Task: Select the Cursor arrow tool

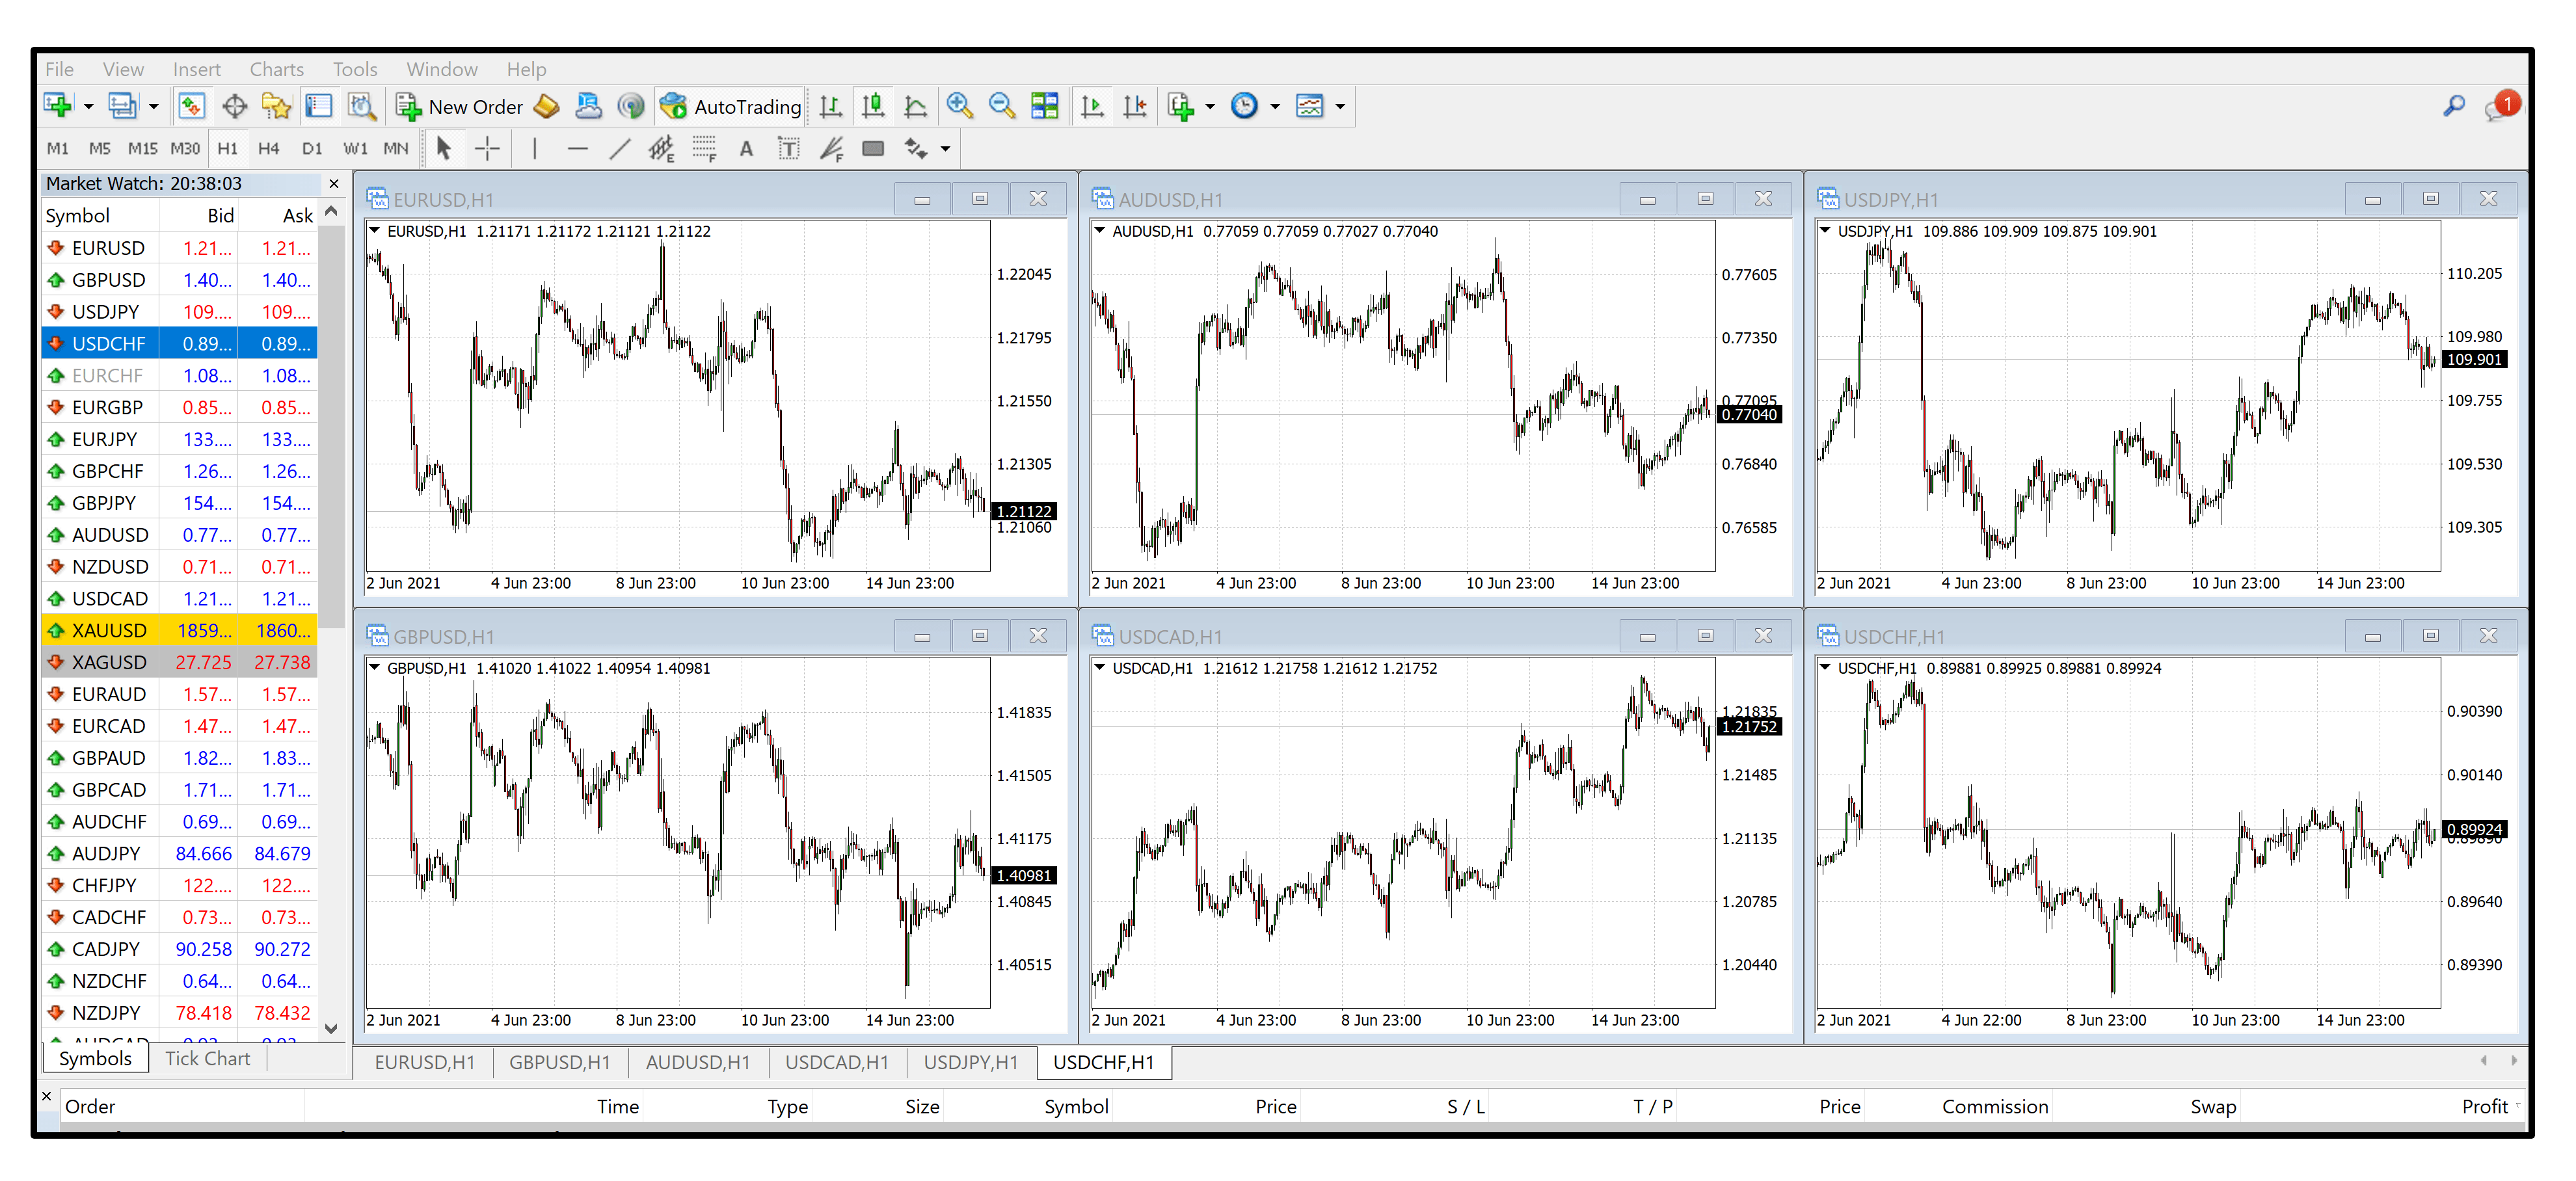Action: pyautogui.click(x=444, y=149)
